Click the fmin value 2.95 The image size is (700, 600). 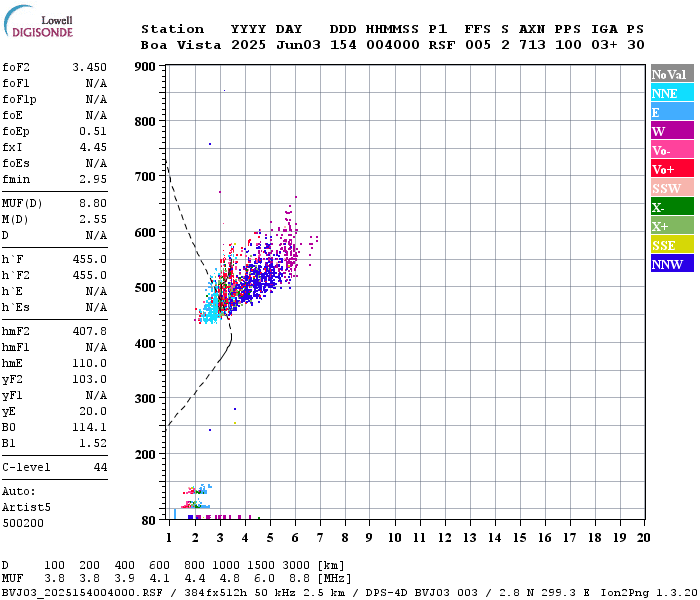tap(93, 179)
